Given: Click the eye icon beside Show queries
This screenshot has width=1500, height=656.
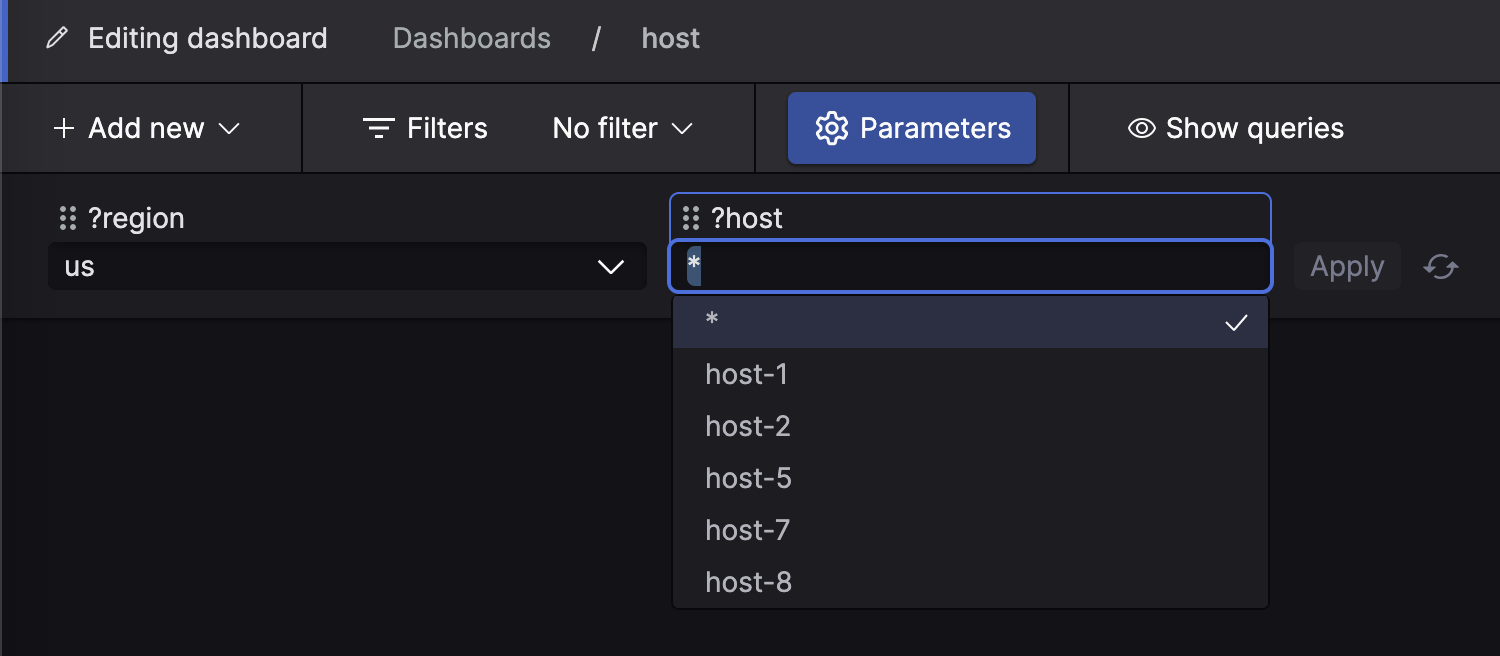Looking at the screenshot, I should 1140,128.
